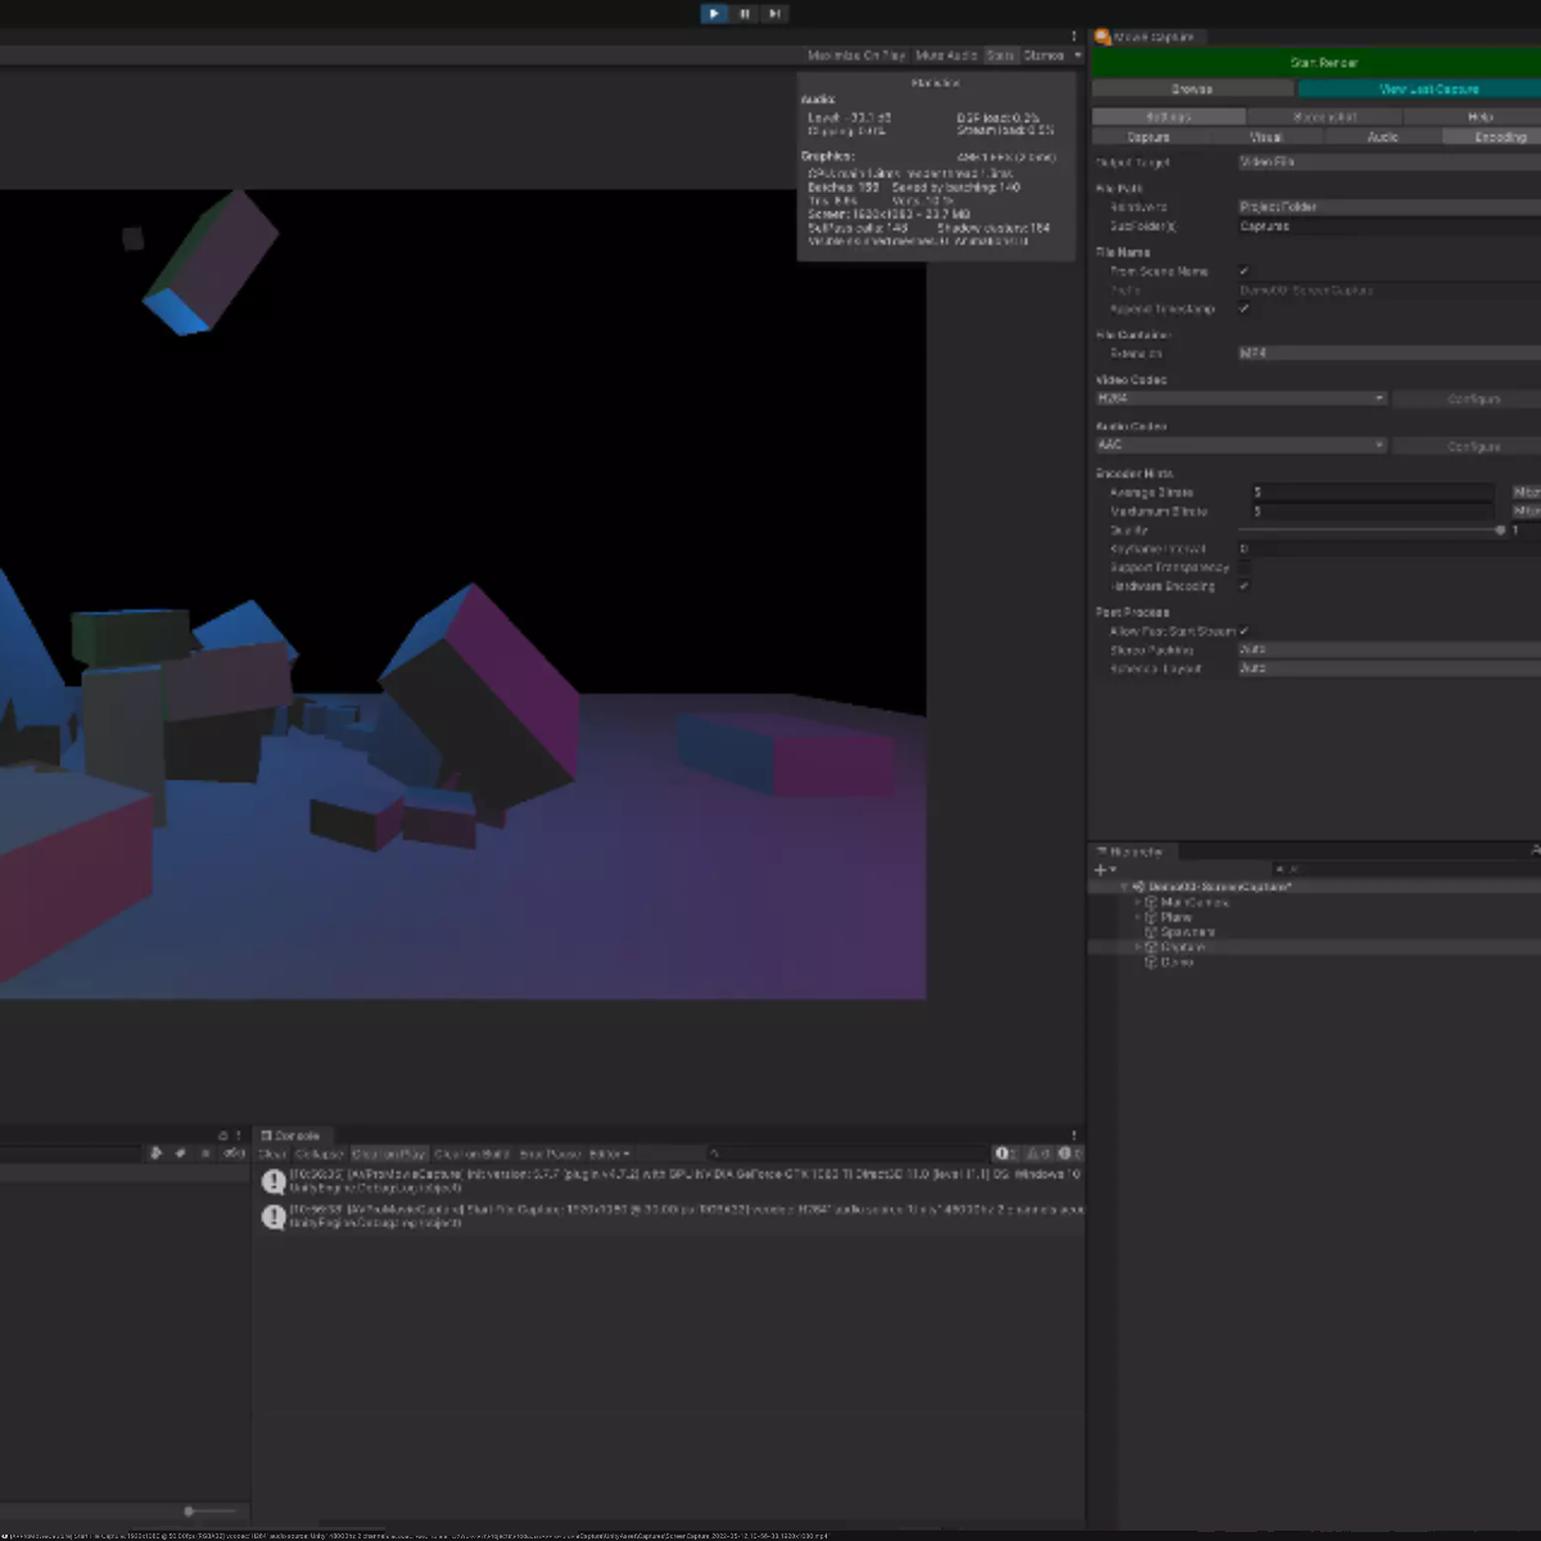
Task: Click Configure next to Video Codec
Action: pos(1467,399)
